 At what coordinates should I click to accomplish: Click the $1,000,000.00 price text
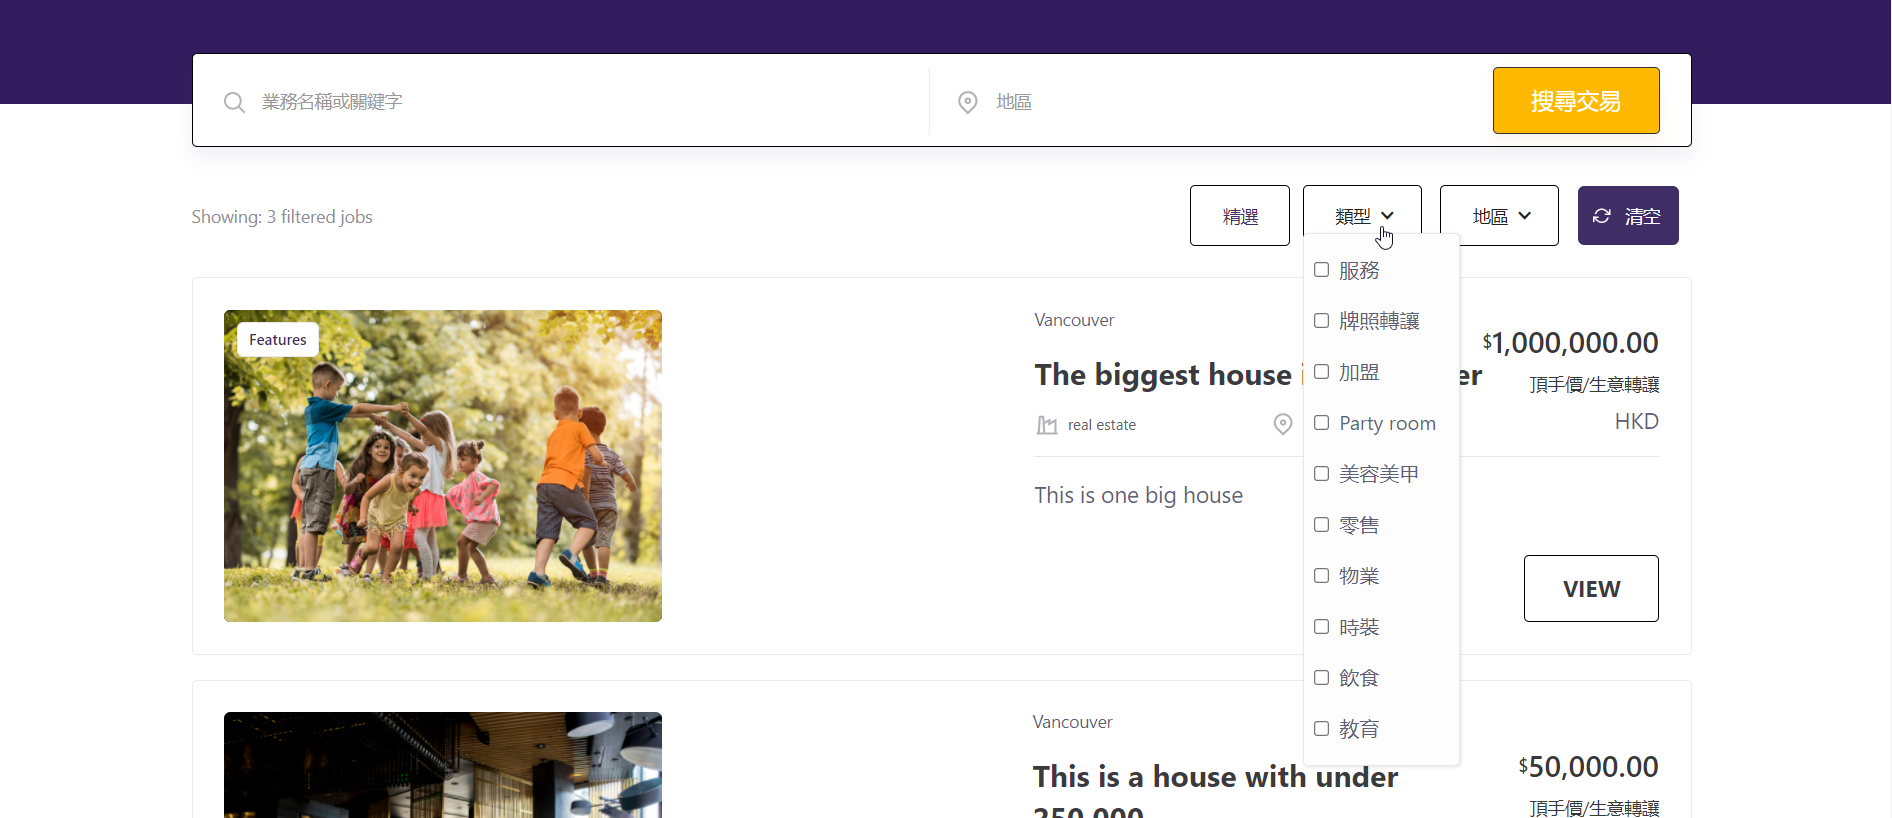pyautogui.click(x=1570, y=343)
